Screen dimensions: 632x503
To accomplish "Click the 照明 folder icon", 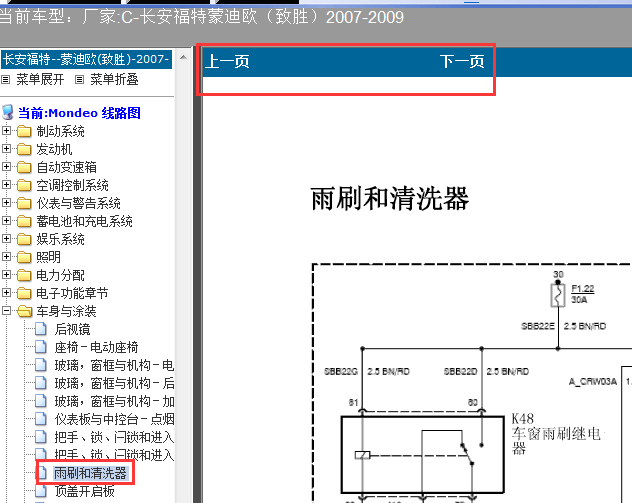I will (x=24, y=257).
